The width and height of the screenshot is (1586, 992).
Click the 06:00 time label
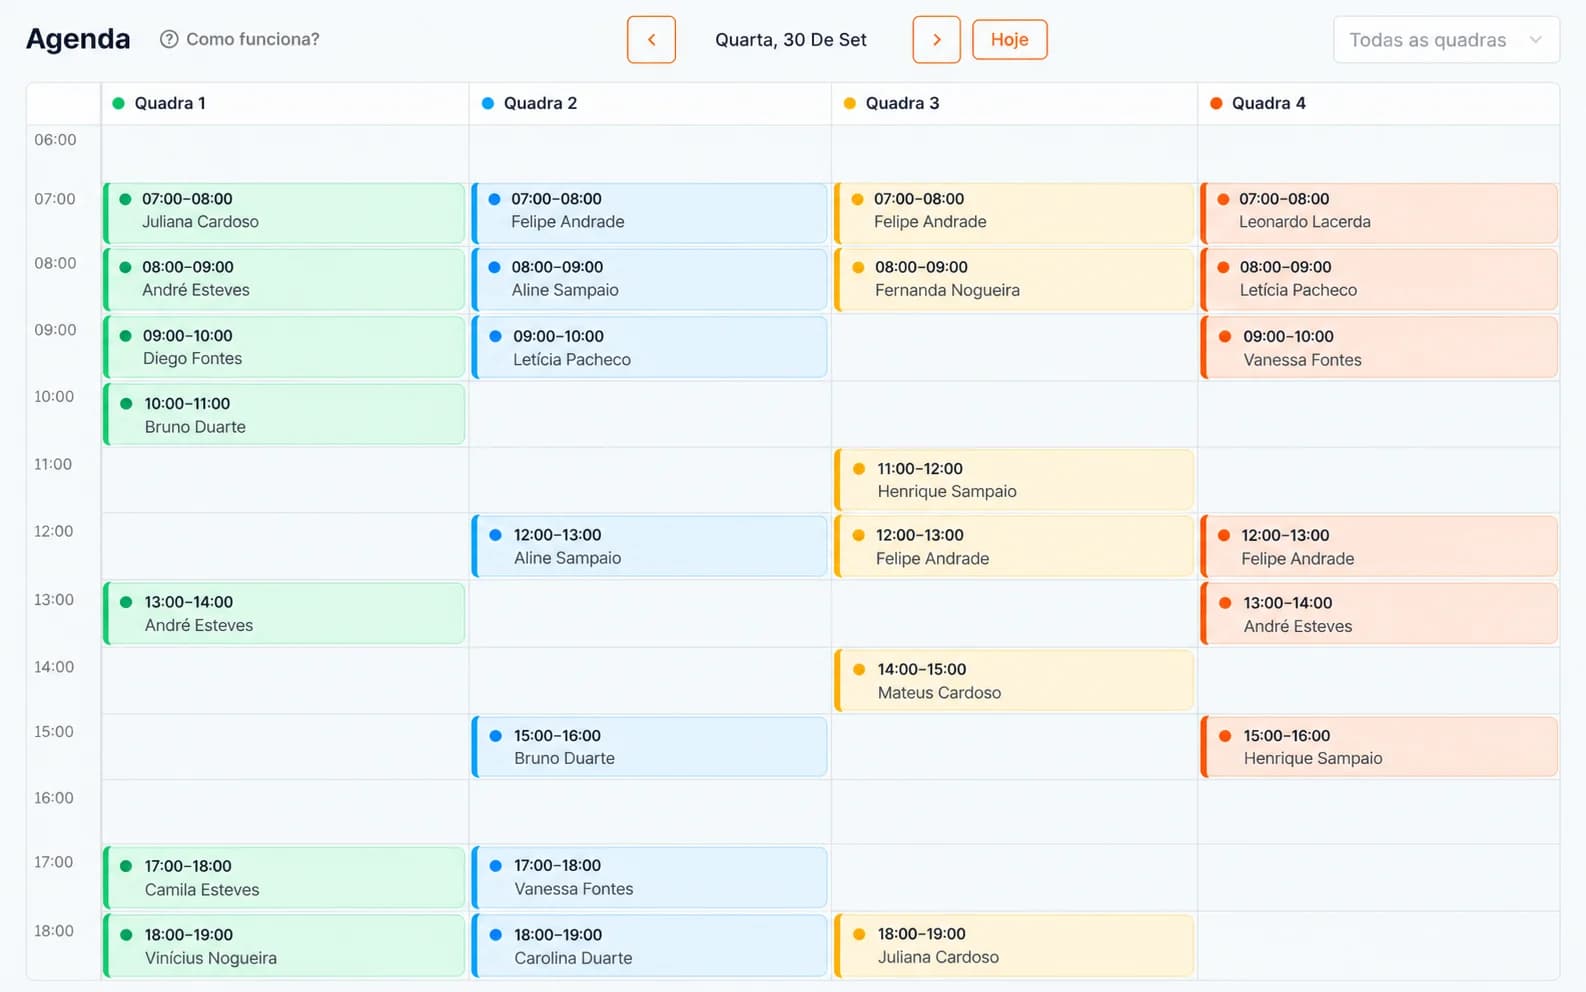[x=55, y=140]
